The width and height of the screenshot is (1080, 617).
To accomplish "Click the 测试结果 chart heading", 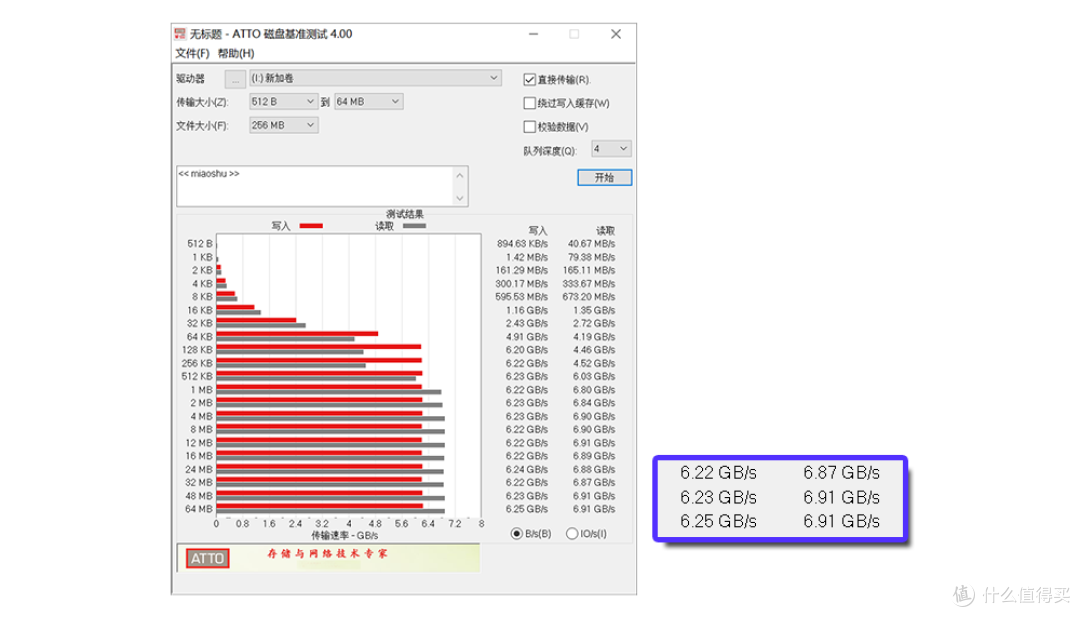I will (x=405, y=214).
